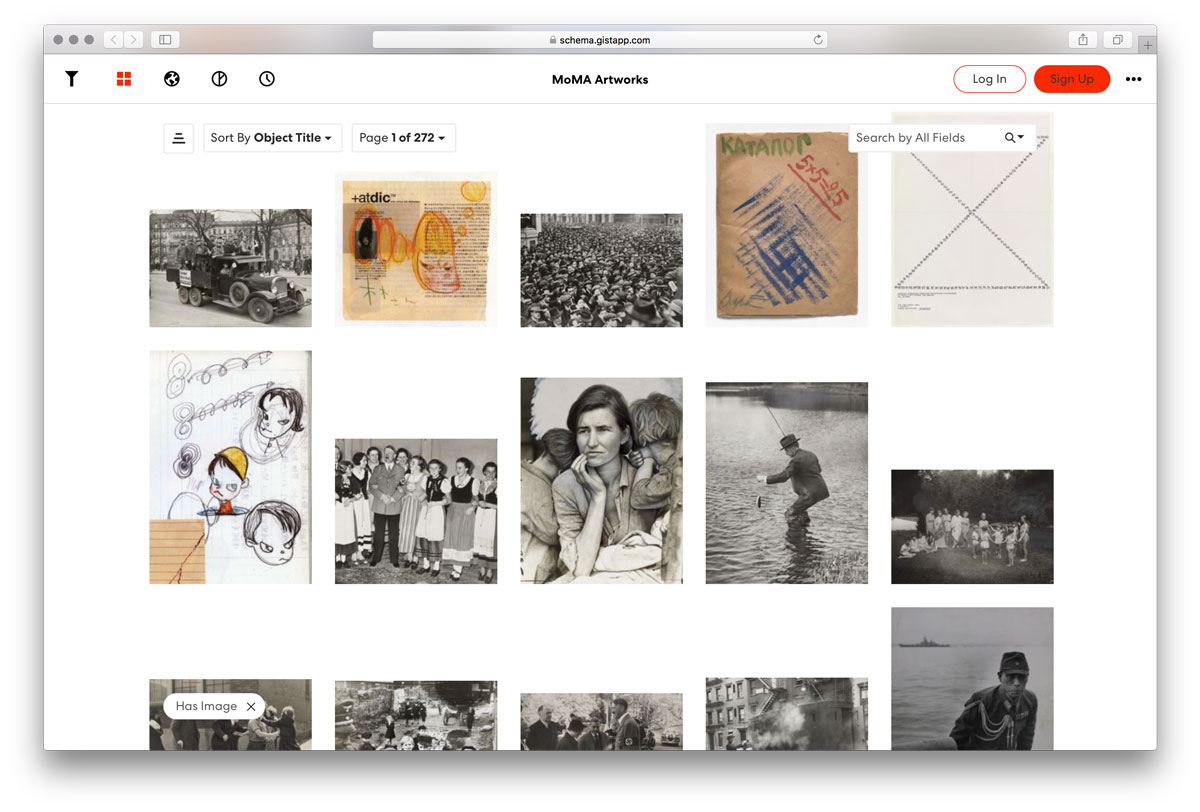Open the vintage truck street photograph
1200x812 pixels.
pos(230,268)
